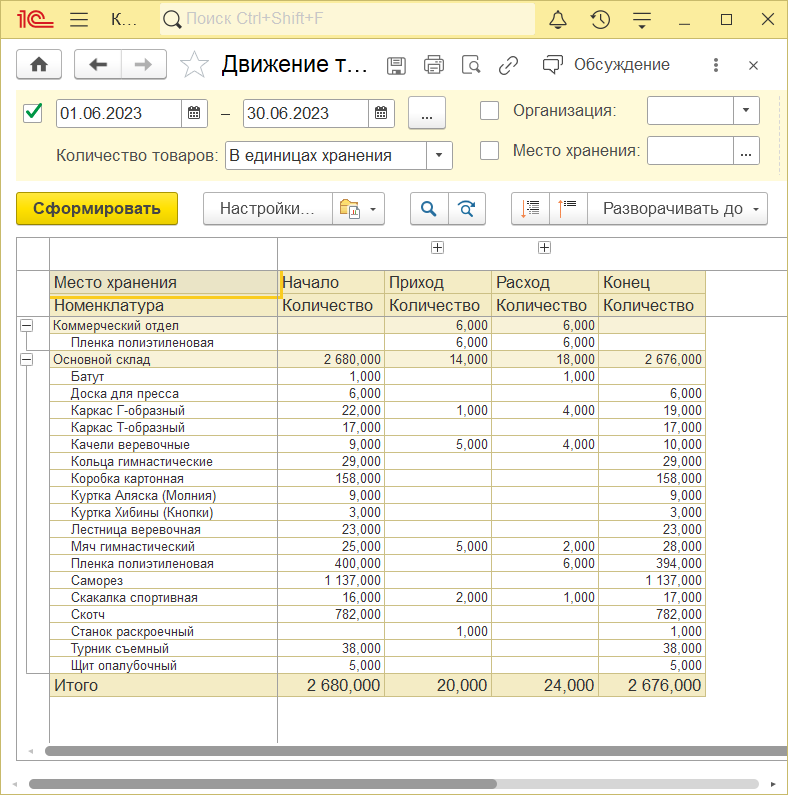Open the Организация dropdown
This screenshot has width=788, height=795.
(746, 111)
